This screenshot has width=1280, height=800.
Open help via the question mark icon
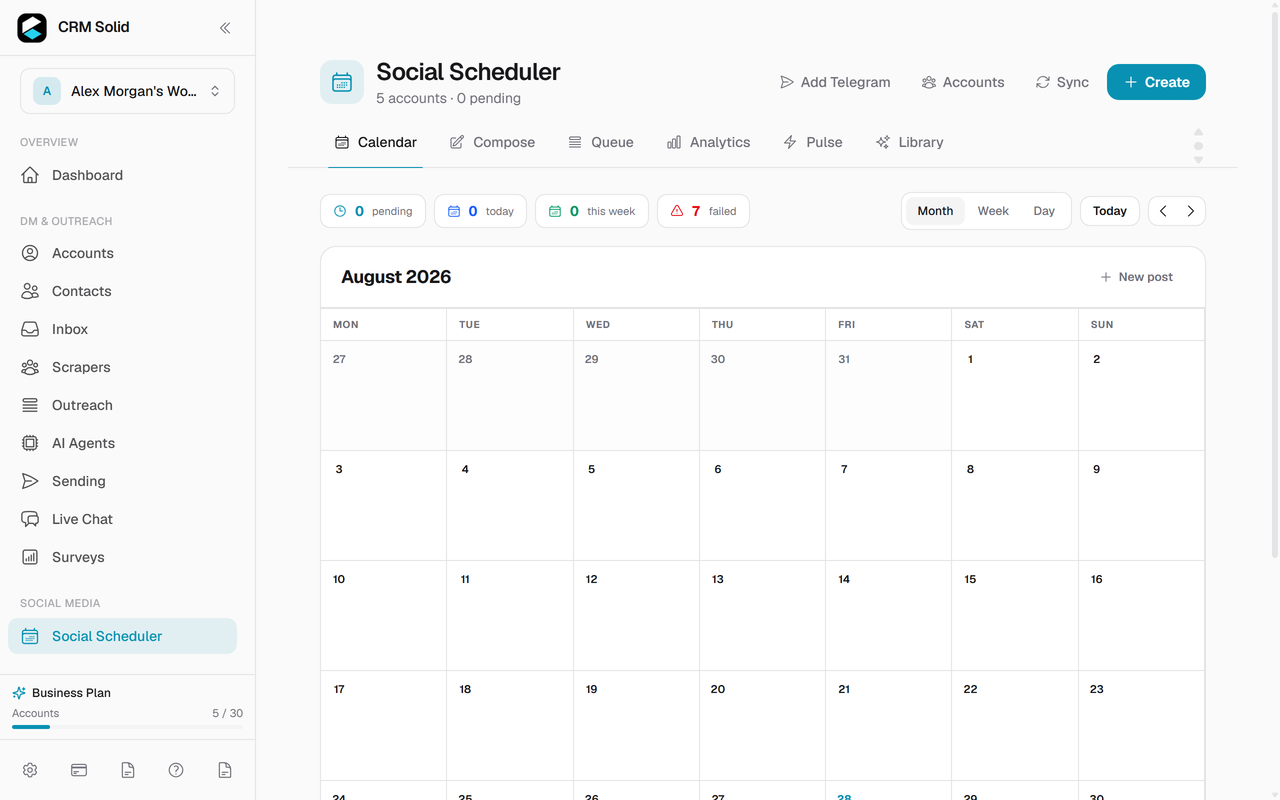tap(176, 770)
